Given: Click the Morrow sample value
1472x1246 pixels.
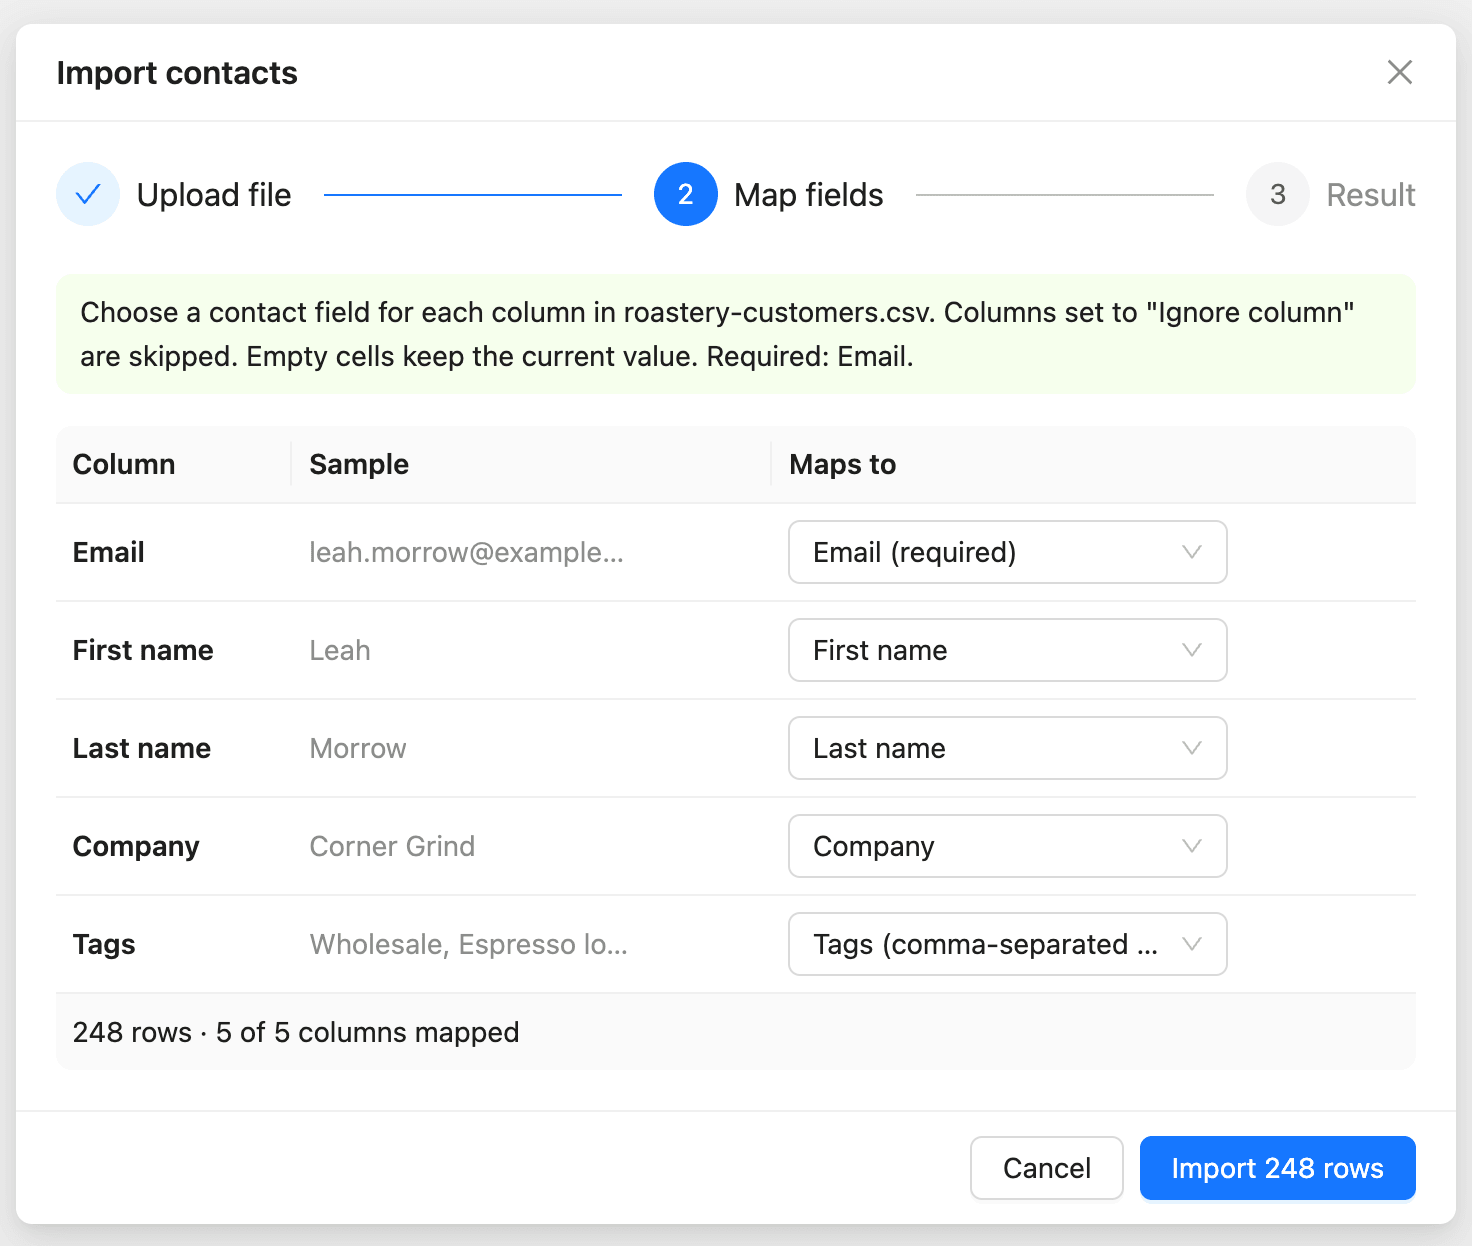Looking at the screenshot, I should [358, 748].
